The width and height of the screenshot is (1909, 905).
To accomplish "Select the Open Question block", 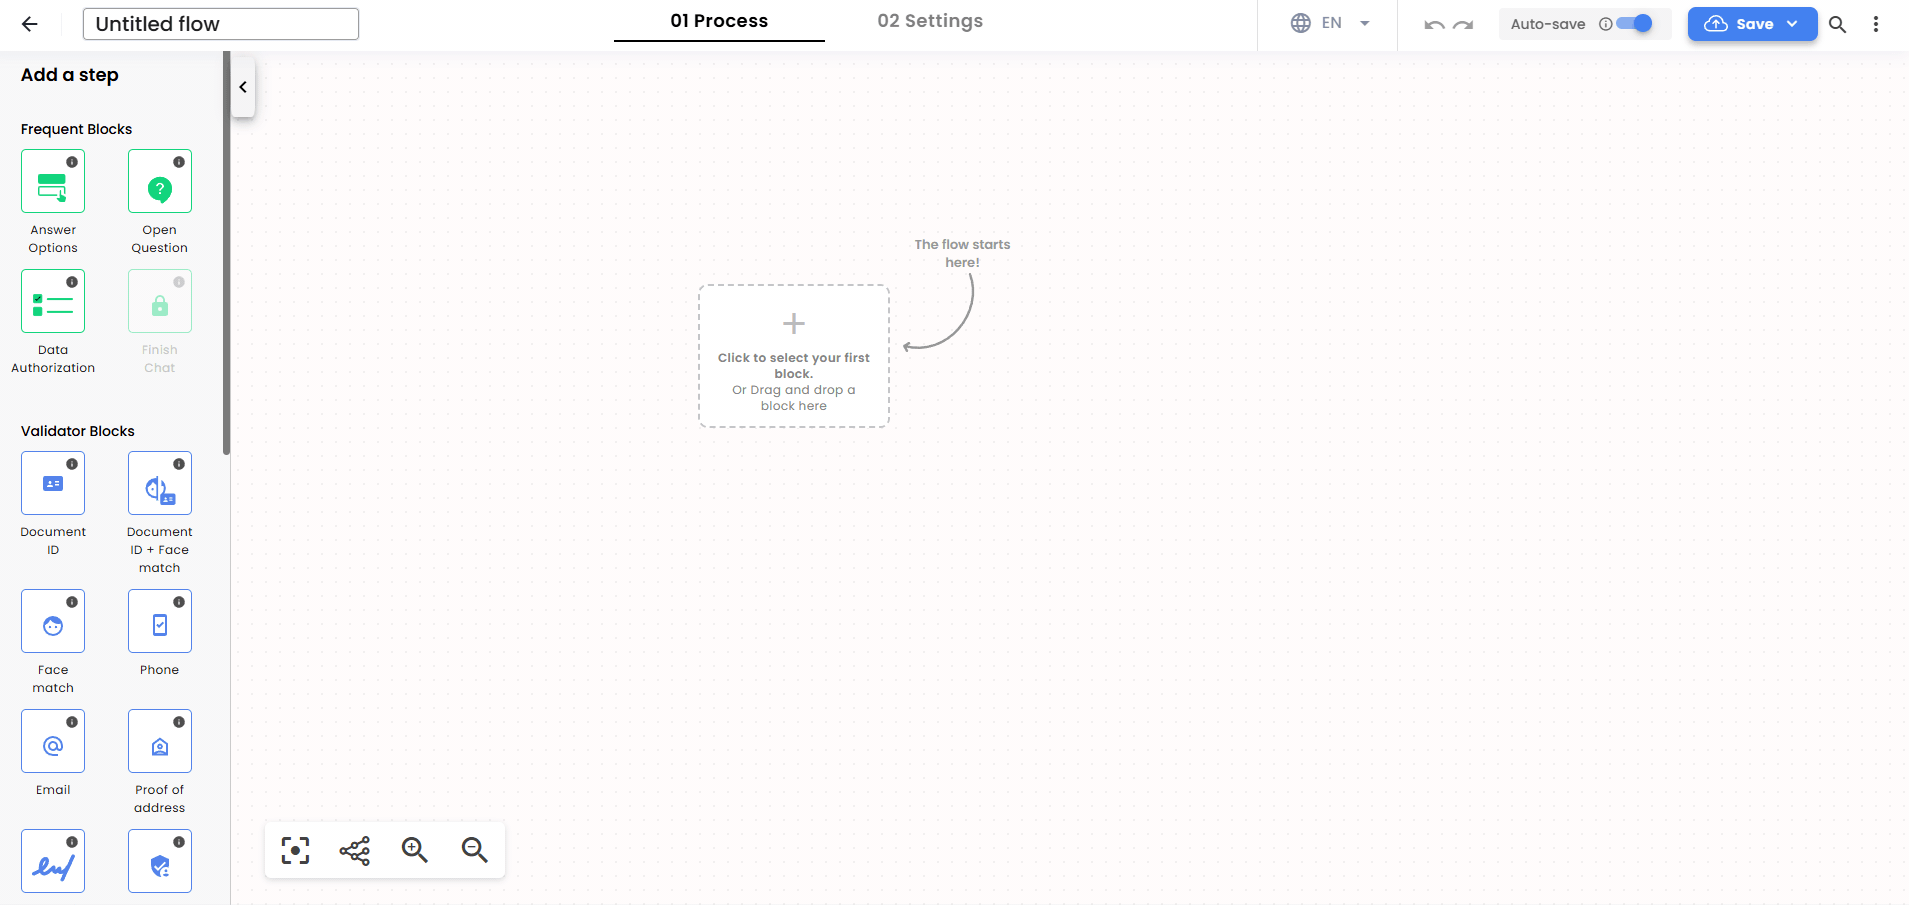I will (159, 181).
